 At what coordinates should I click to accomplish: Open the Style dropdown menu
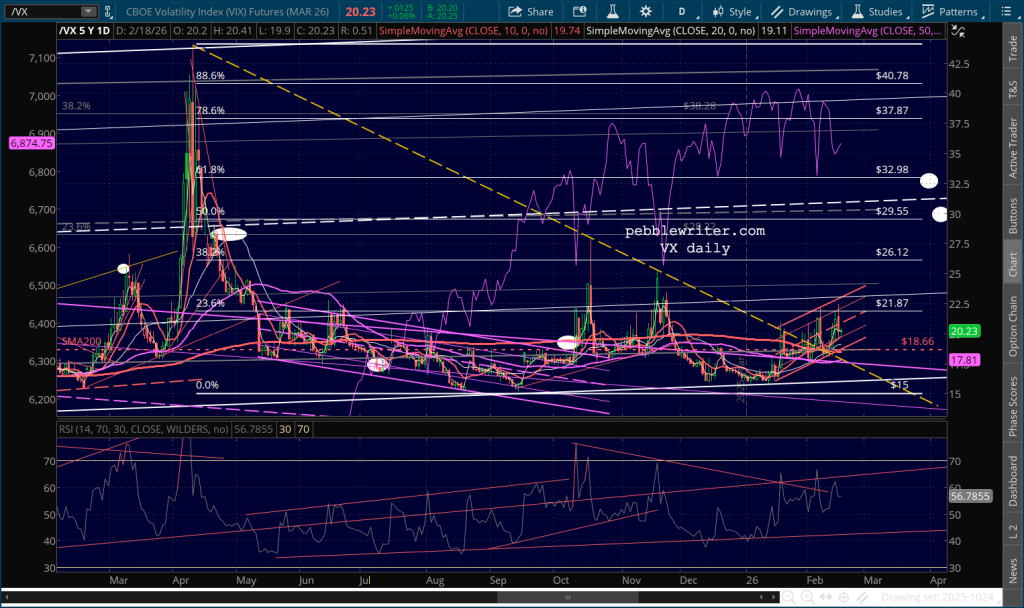tap(731, 12)
